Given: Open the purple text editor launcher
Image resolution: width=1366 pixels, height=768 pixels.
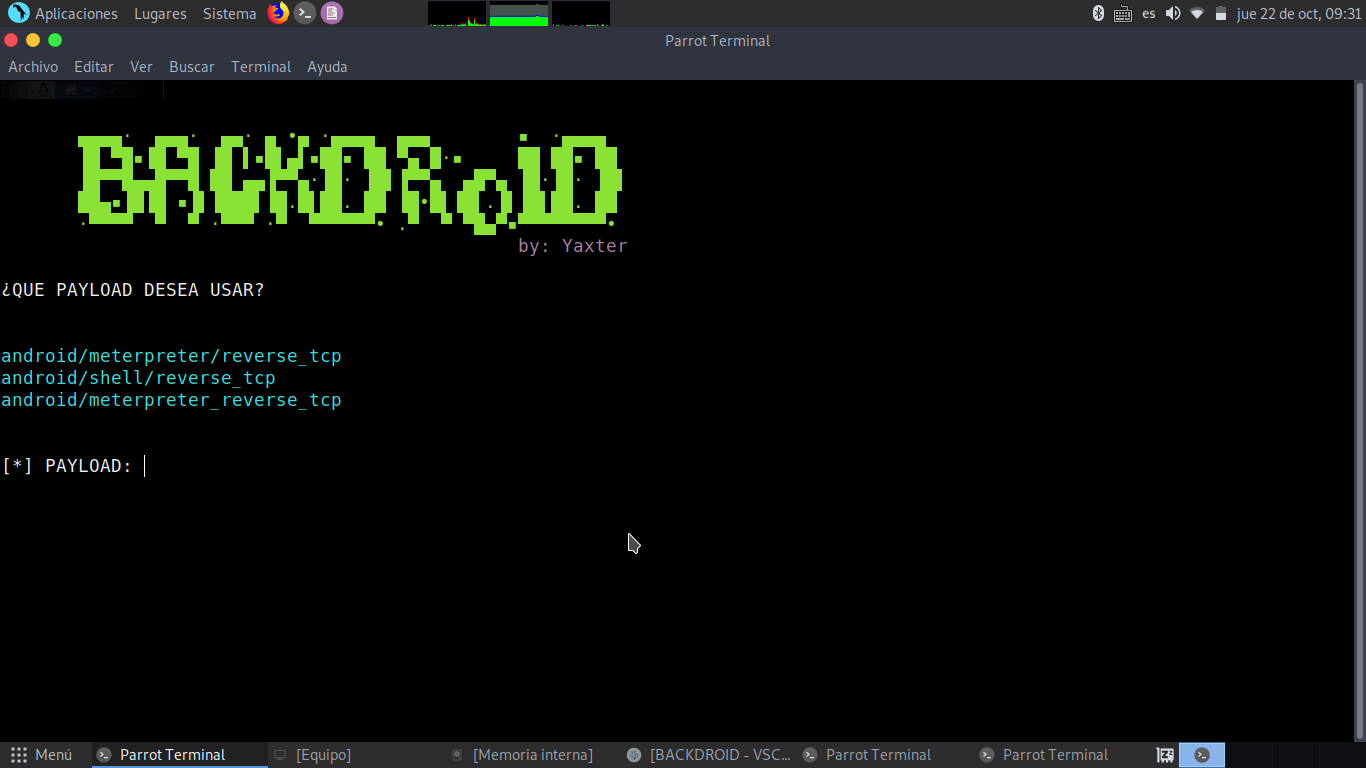Looking at the screenshot, I should click(332, 13).
